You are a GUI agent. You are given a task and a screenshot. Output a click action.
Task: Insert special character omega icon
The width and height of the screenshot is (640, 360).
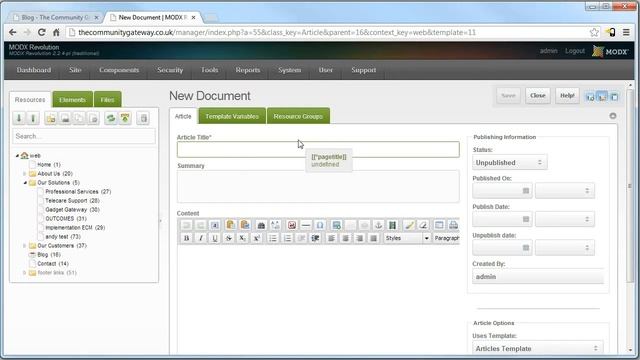(320, 225)
